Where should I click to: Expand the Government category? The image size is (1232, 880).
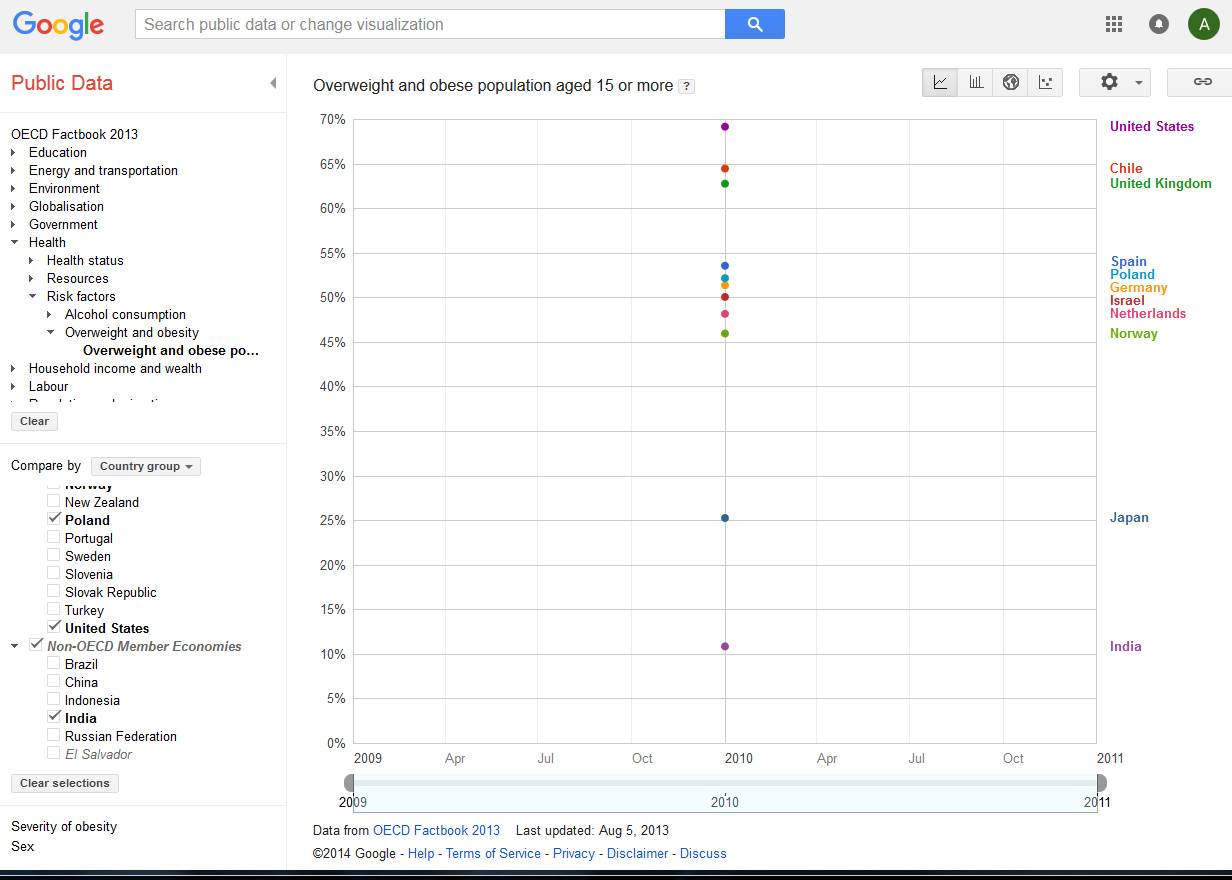(x=14, y=224)
